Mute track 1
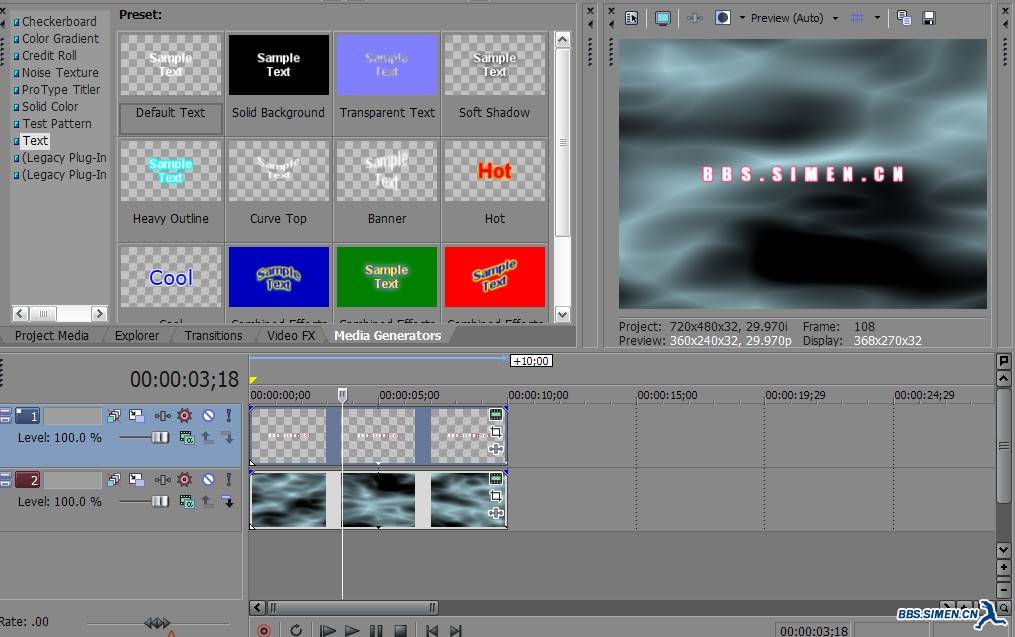 [208, 416]
